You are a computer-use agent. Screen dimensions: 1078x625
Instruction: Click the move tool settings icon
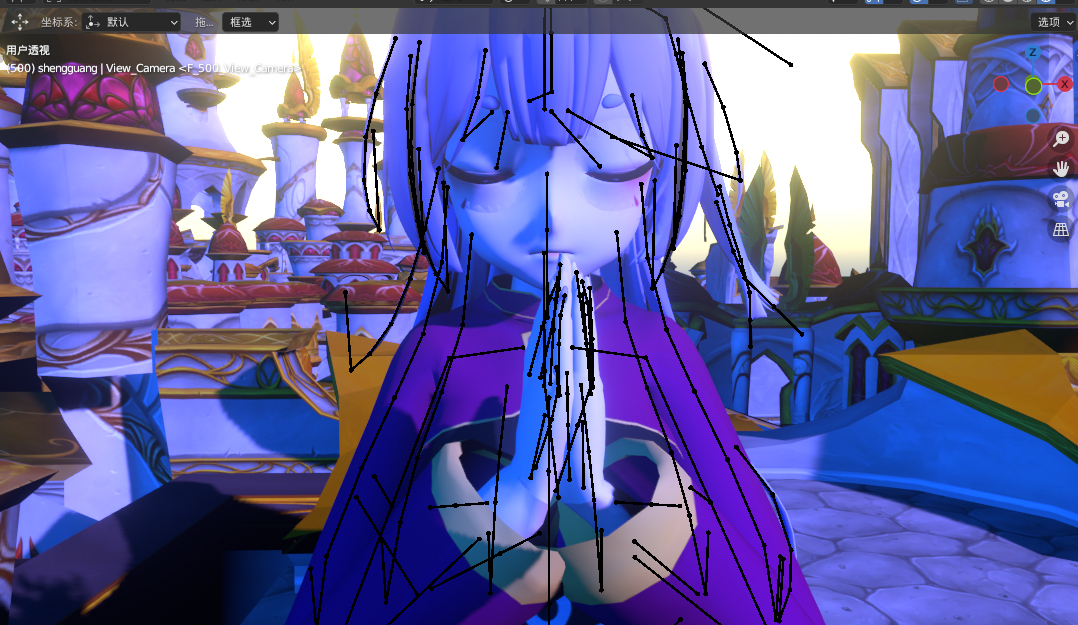tap(19, 22)
